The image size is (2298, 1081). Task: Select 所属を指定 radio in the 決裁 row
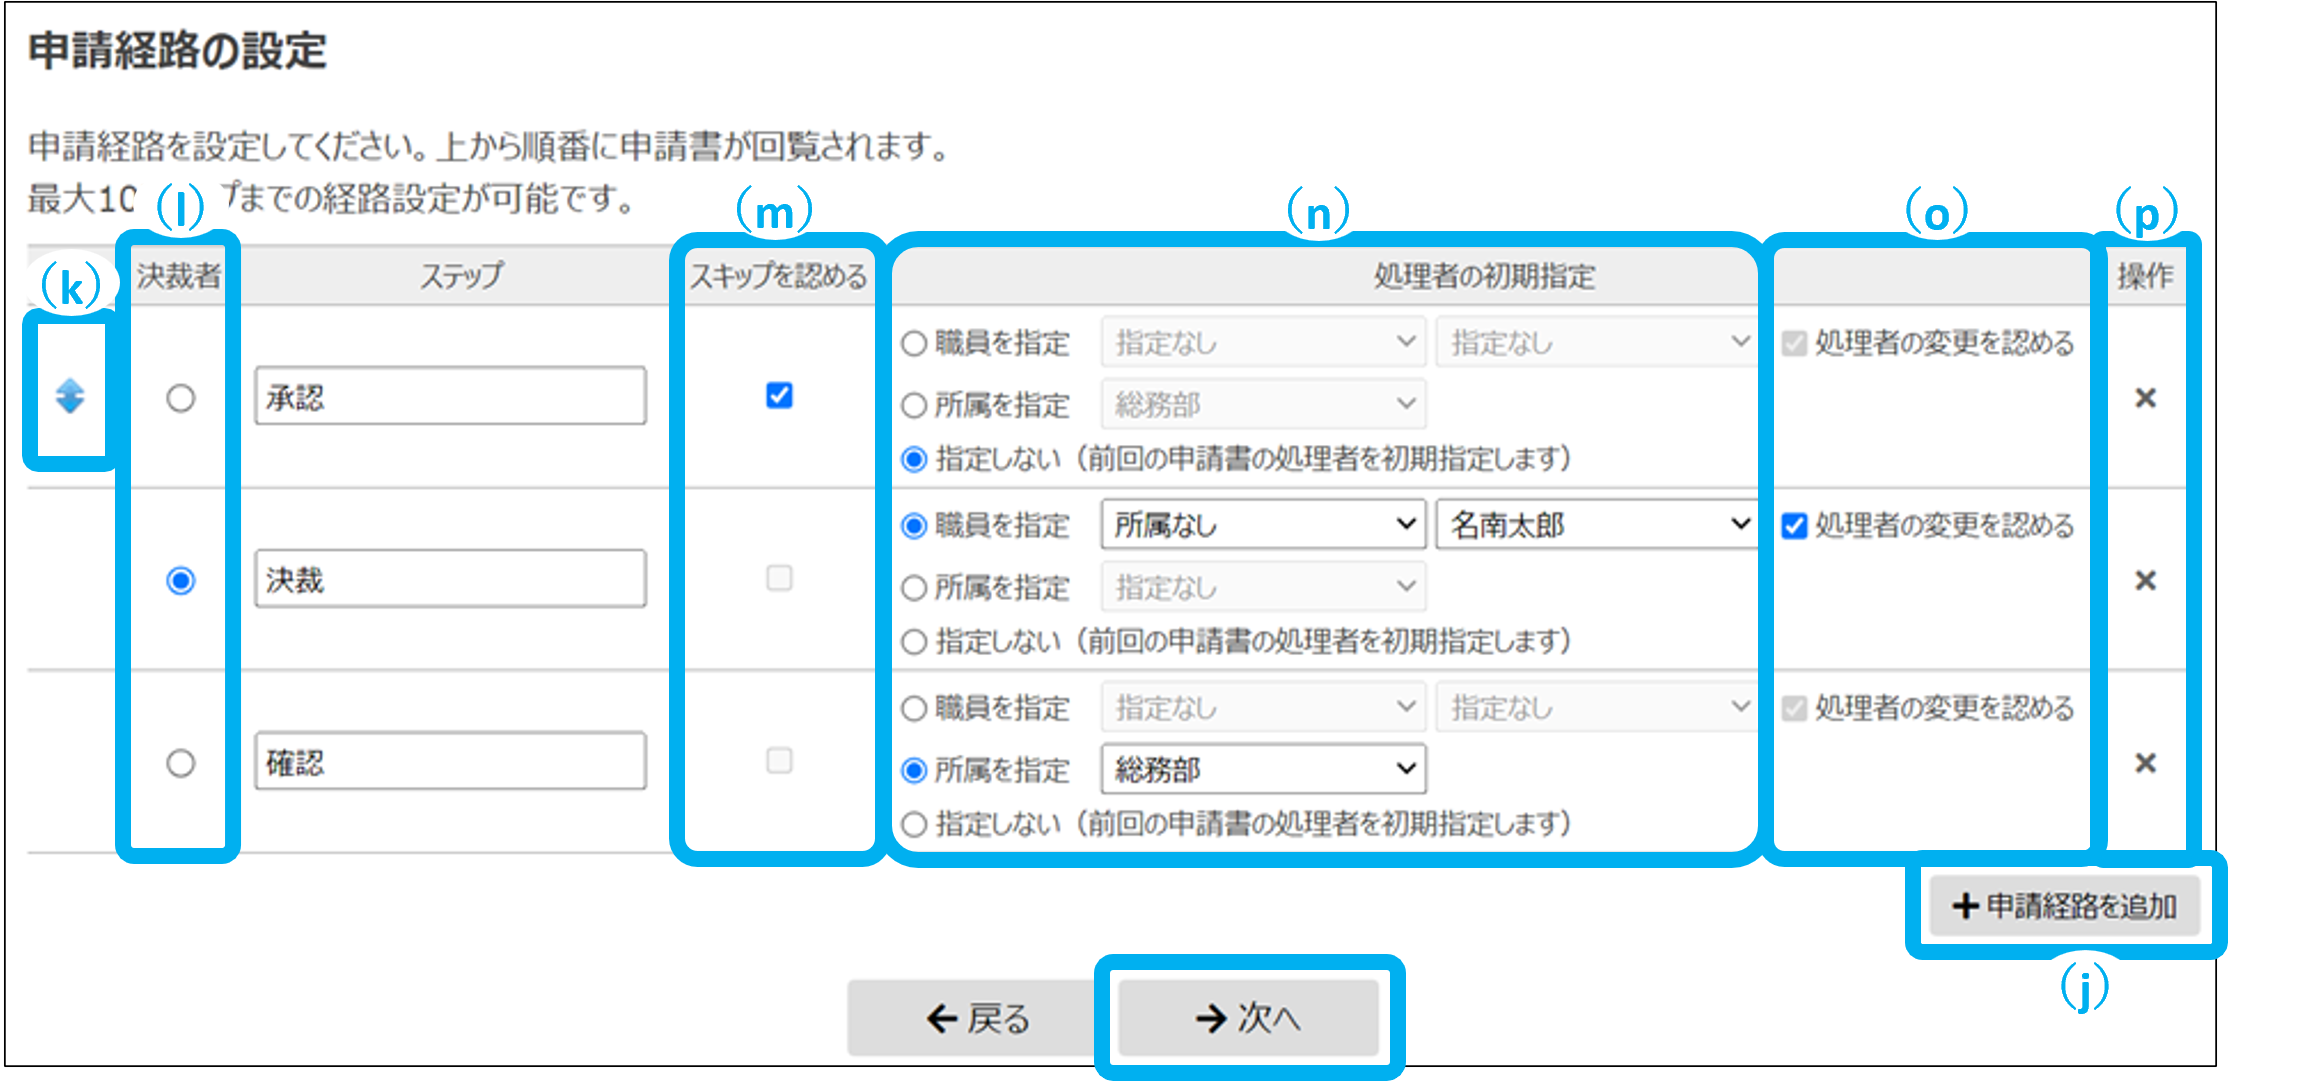click(x=914, y=588)
